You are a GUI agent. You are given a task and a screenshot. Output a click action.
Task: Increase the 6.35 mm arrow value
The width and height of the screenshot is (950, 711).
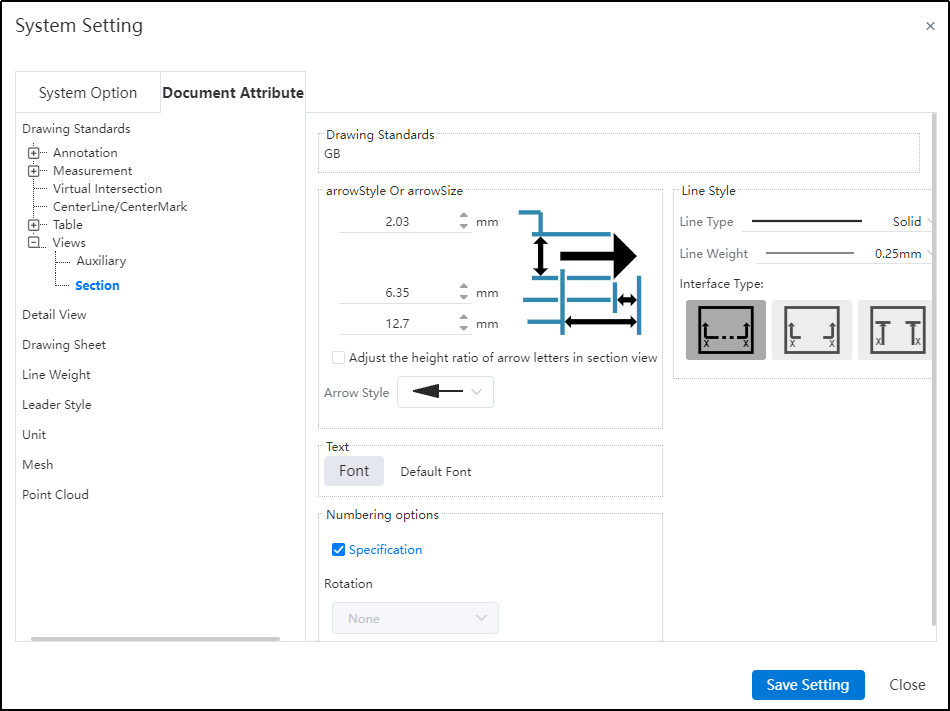(464, 288)
